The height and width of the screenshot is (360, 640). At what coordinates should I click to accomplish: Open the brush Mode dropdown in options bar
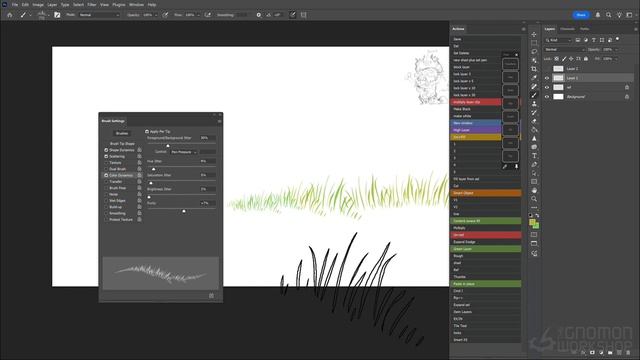[99, 15]
